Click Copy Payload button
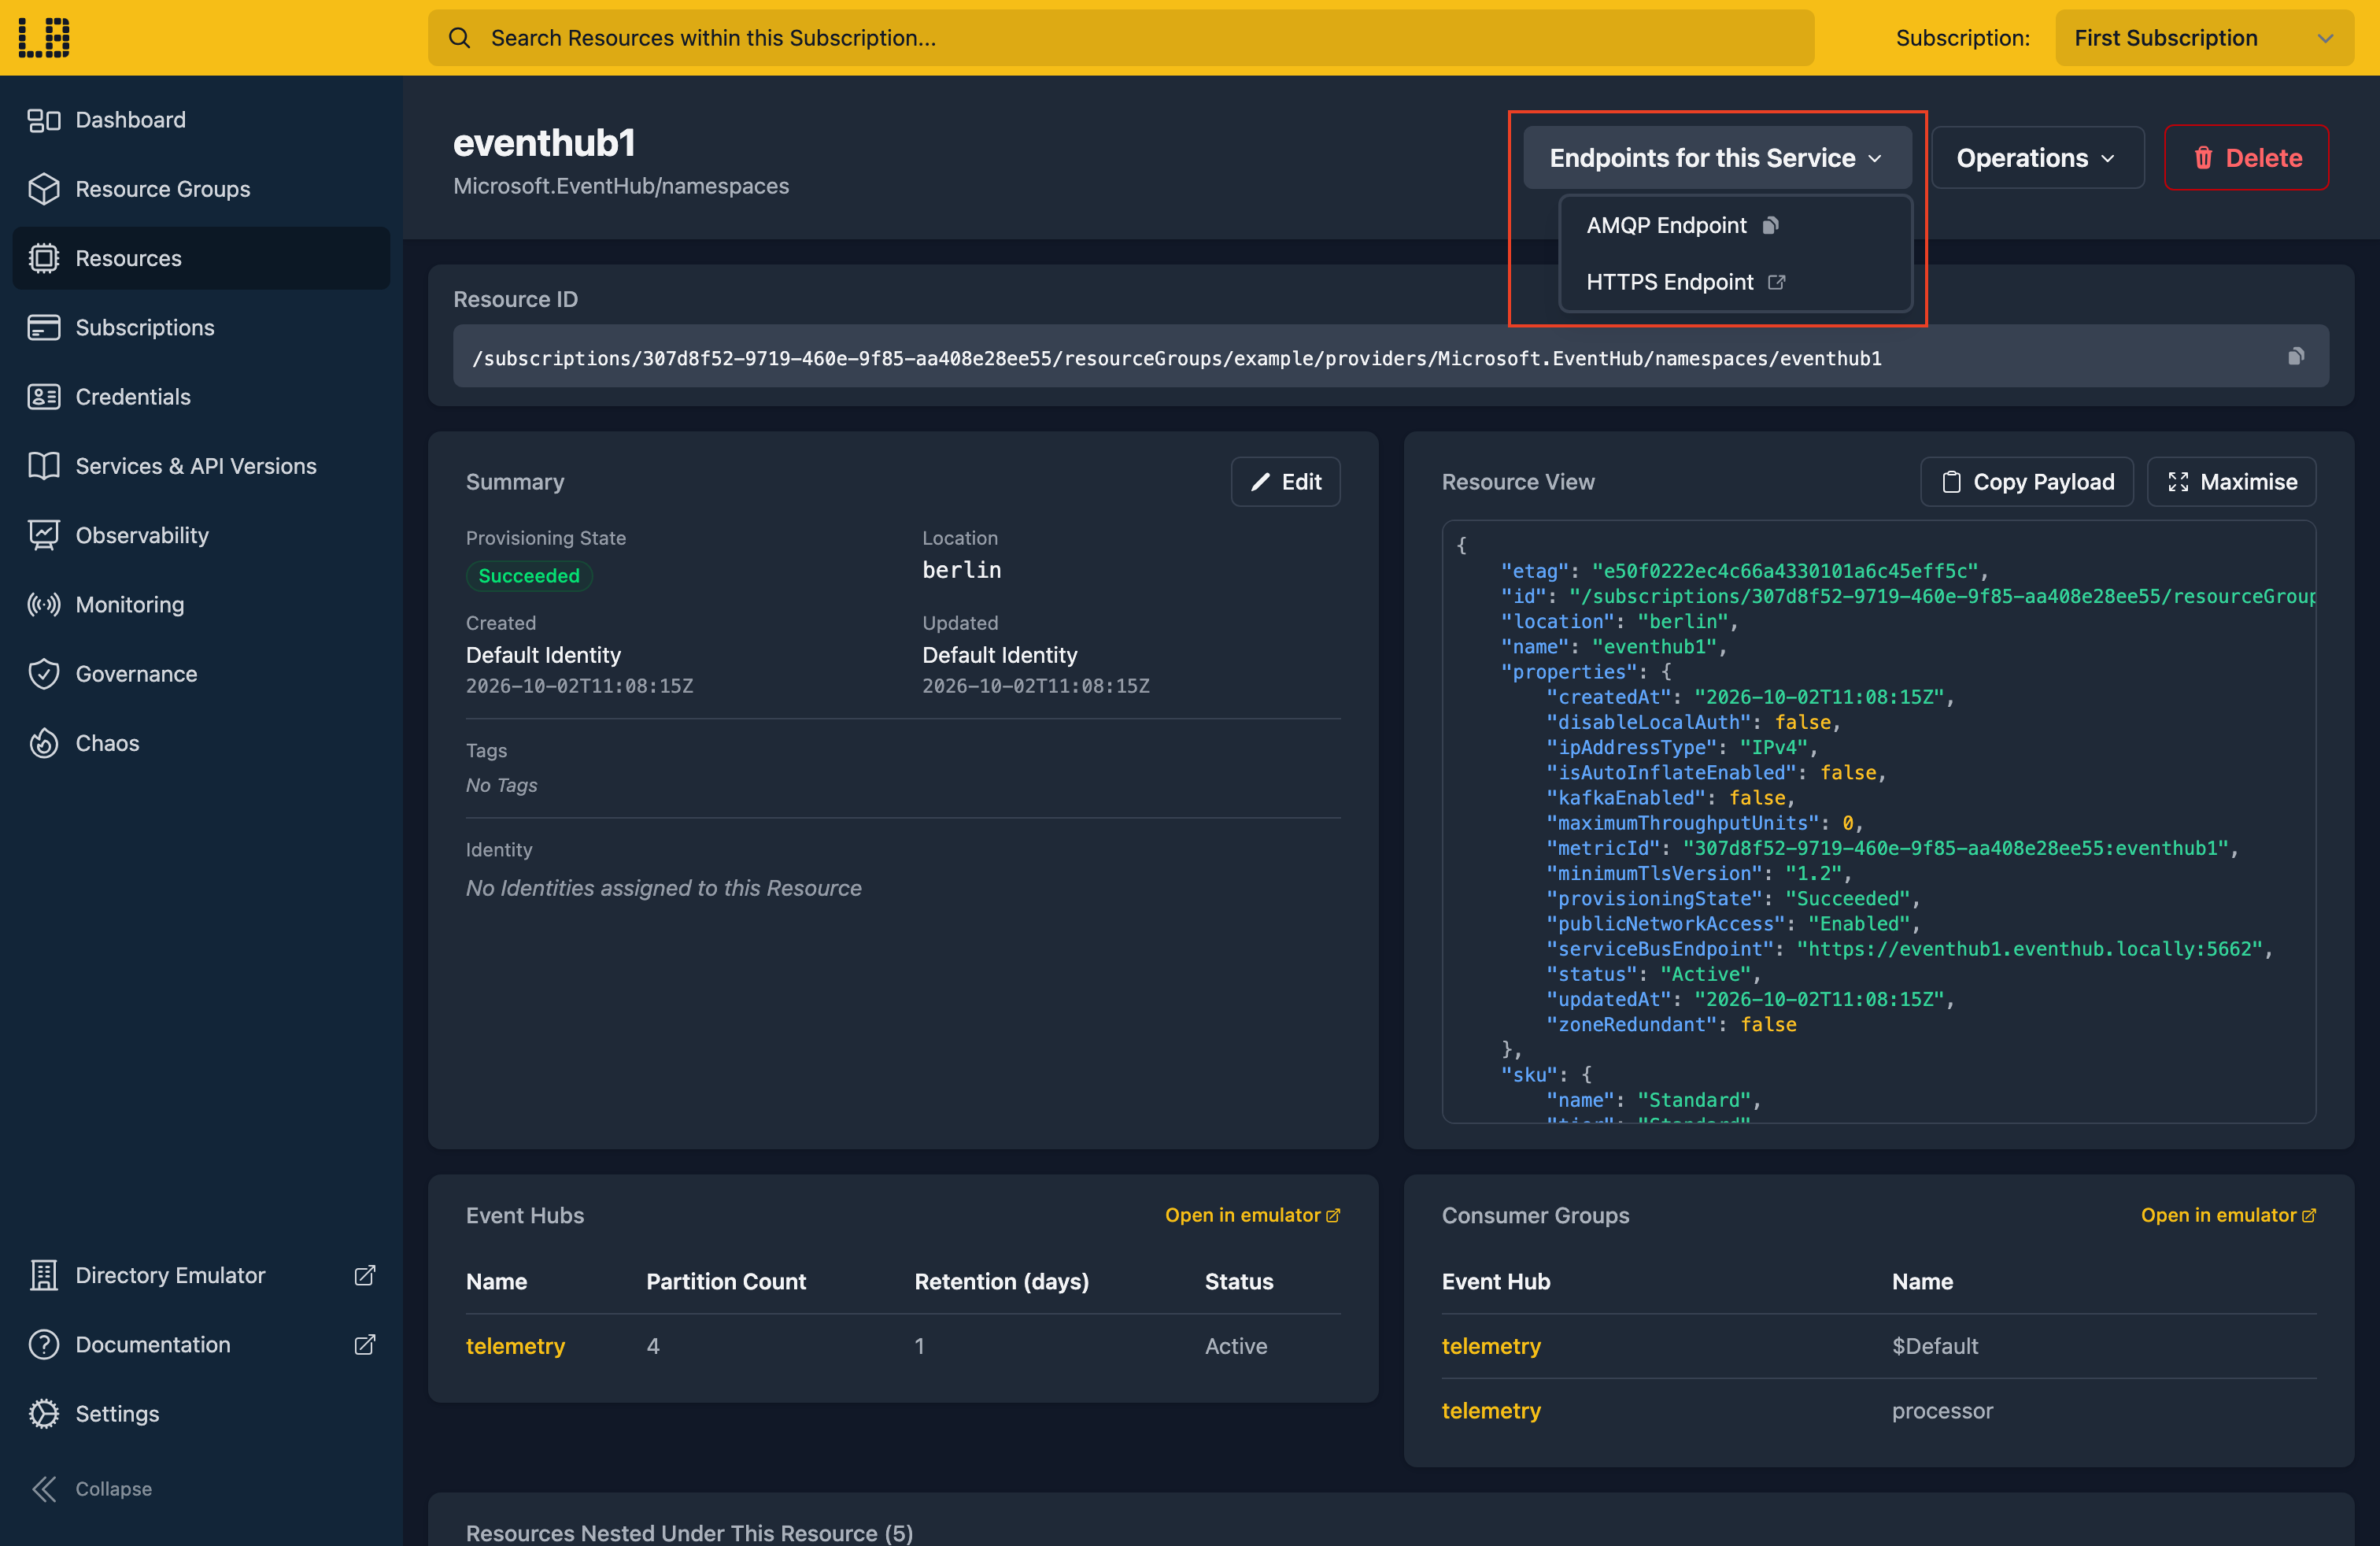The image size is (2380, 1546). tap(2026, 482)
